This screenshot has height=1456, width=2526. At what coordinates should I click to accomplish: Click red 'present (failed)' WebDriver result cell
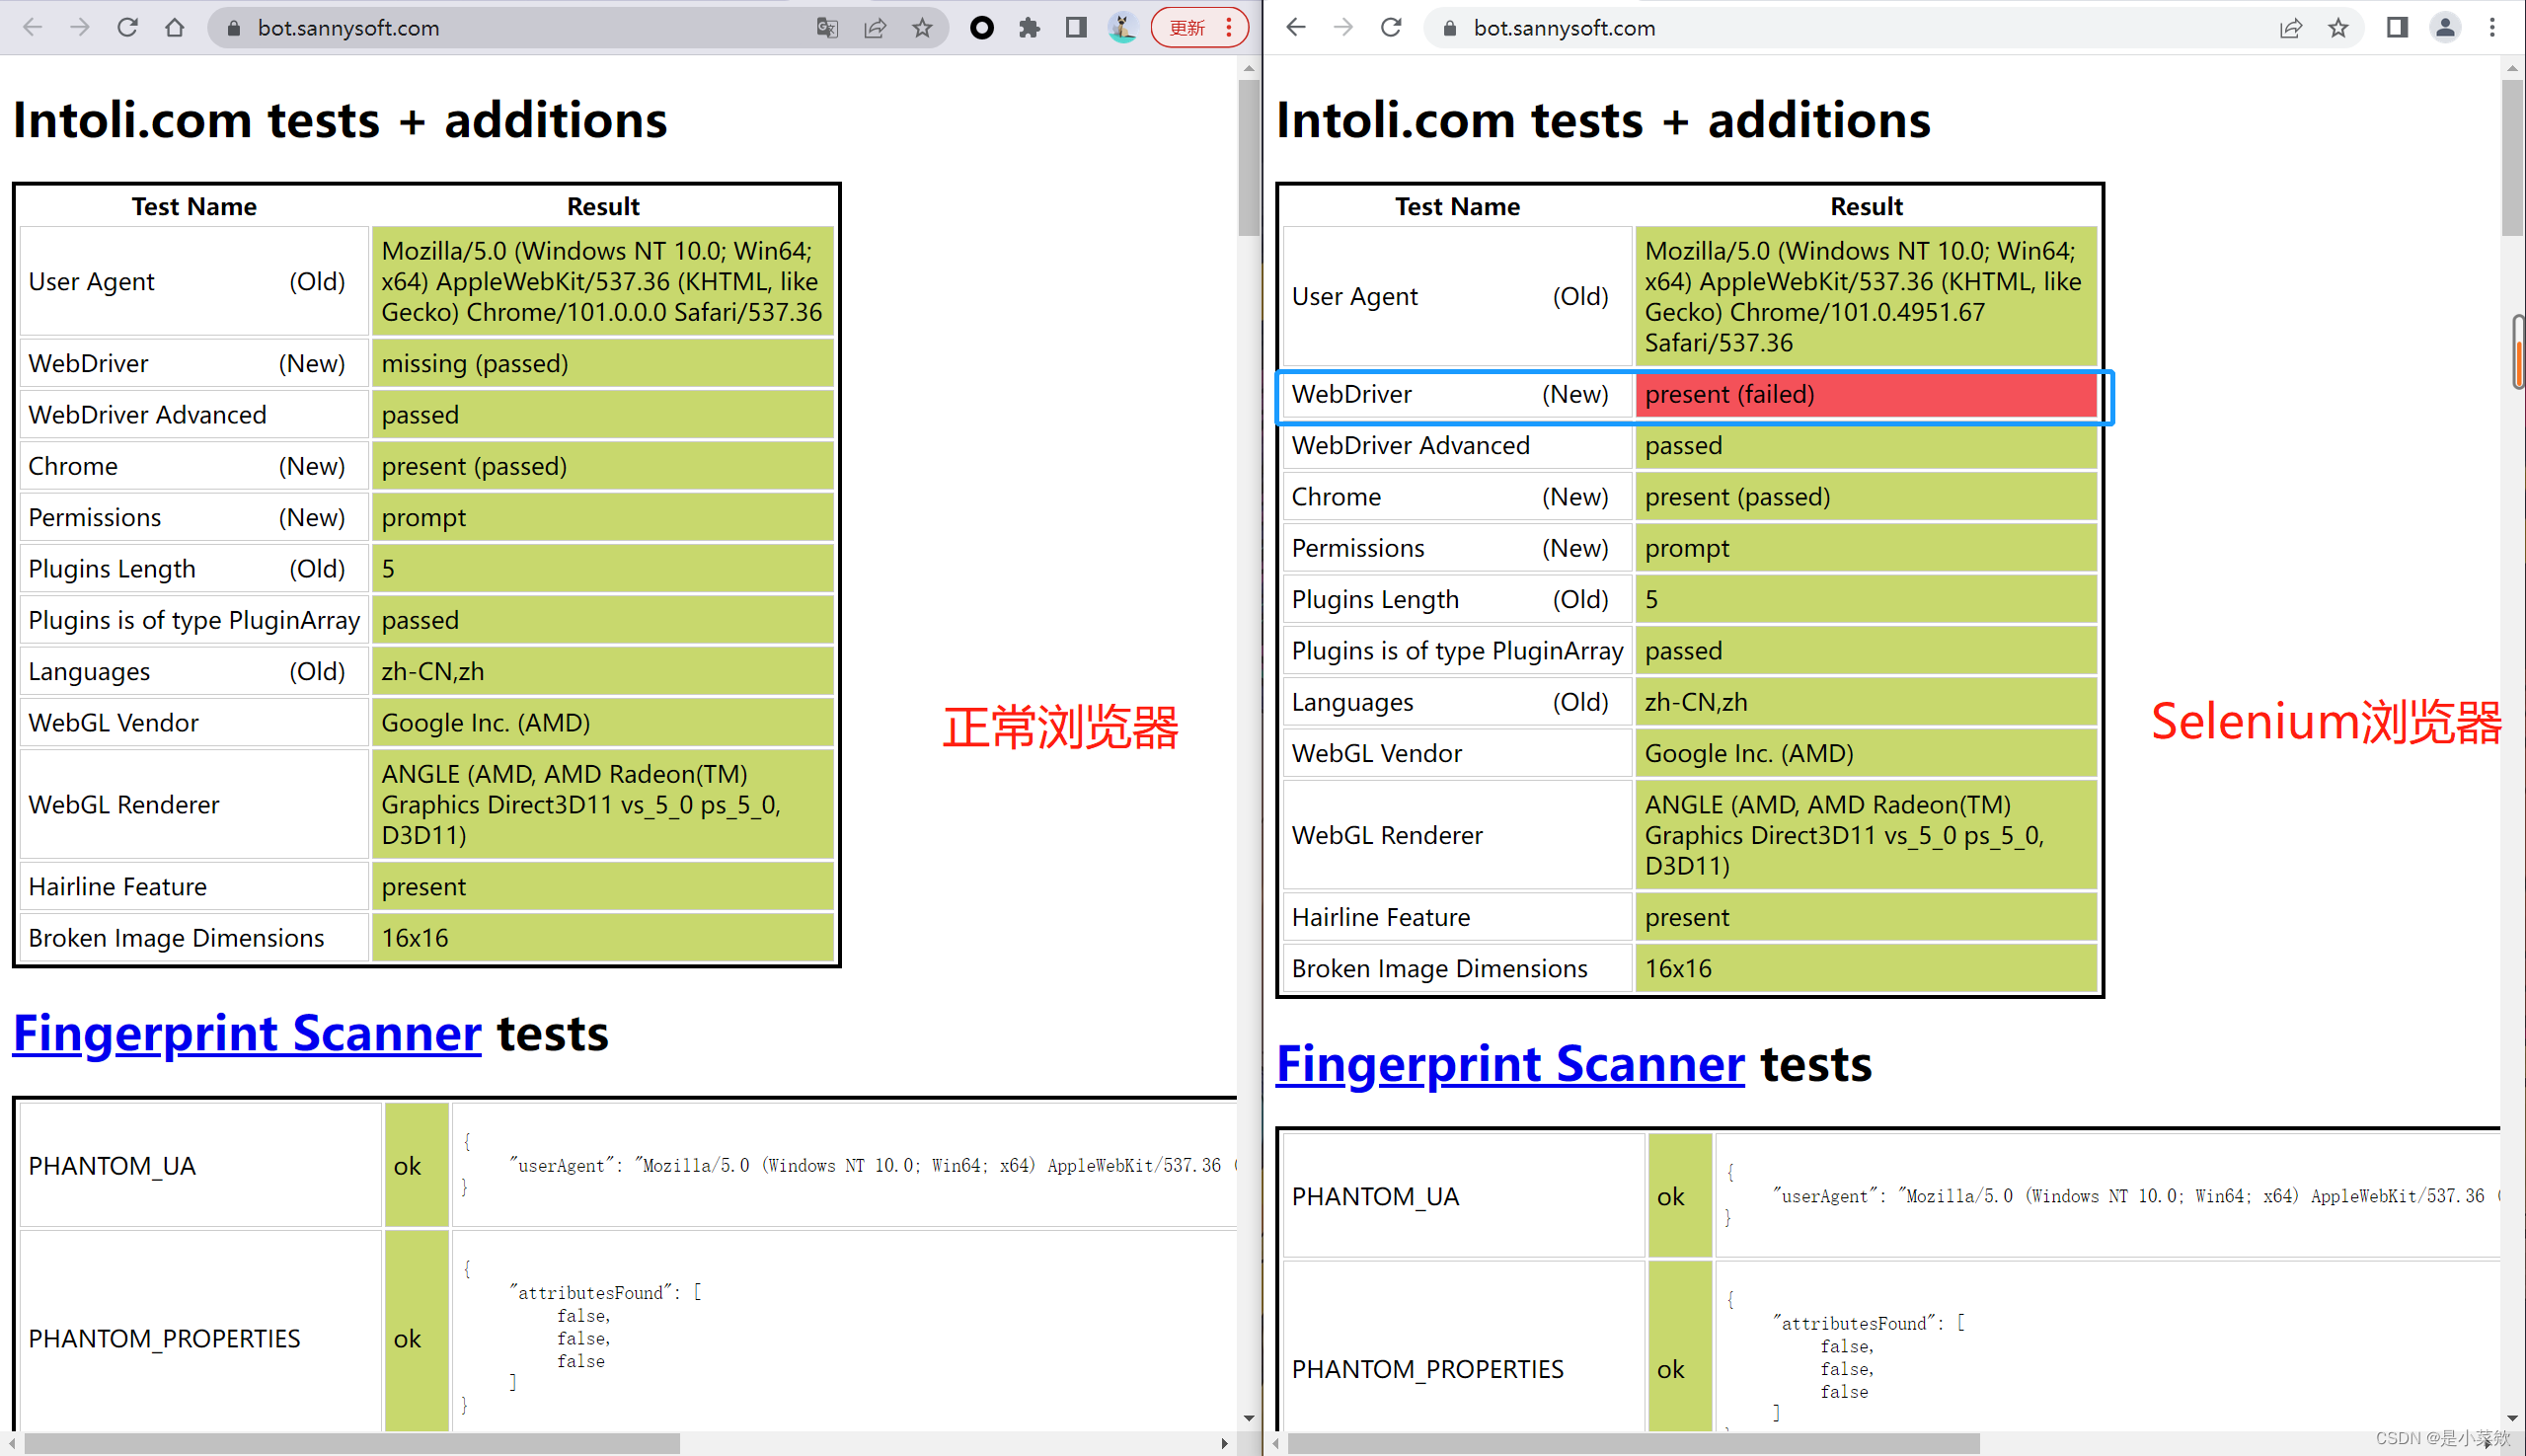pos(1866,394)
